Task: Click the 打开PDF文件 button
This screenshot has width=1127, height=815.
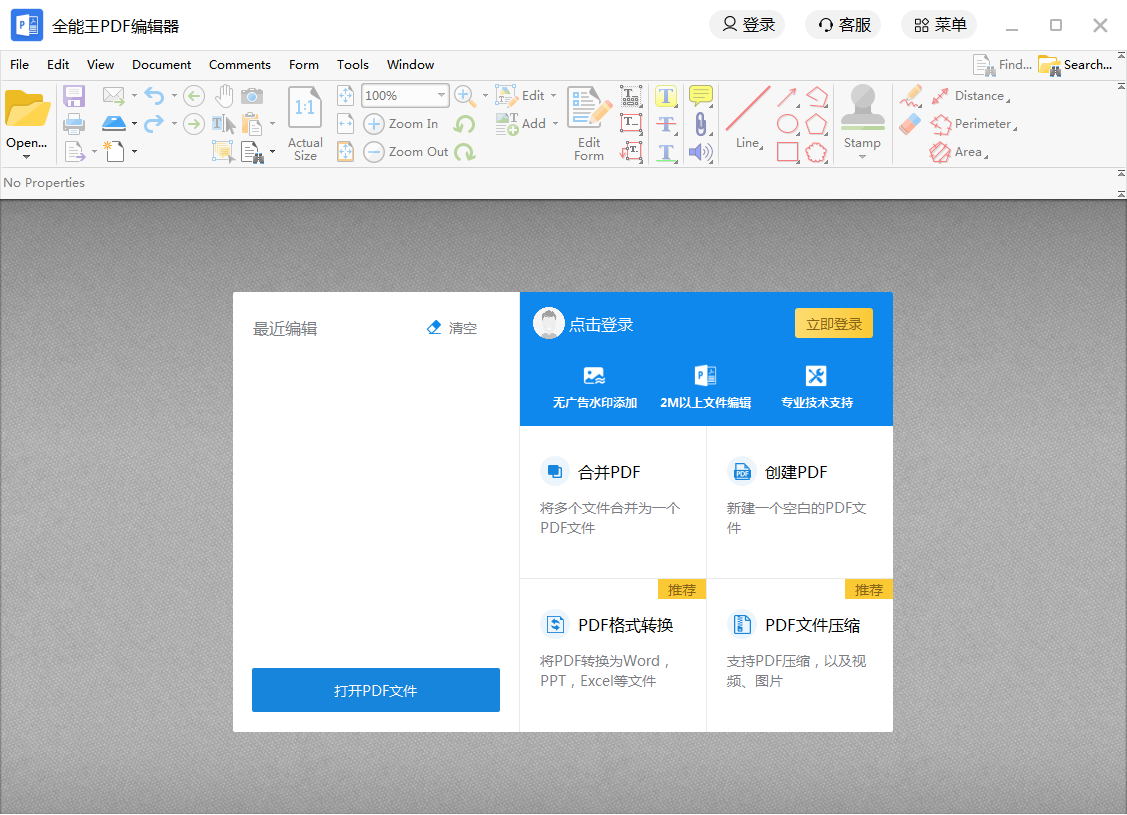Action: coord(375,690)
